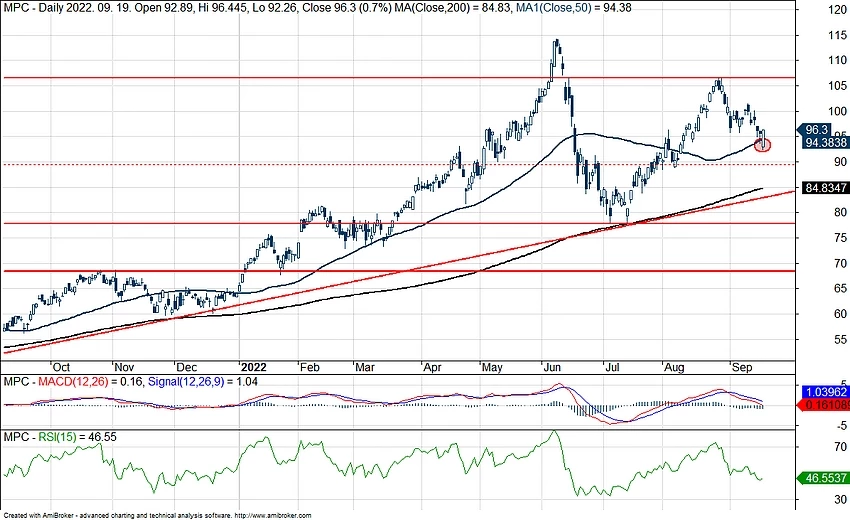The image size is (850, 520).
Task: Click the Oct label on time axis
Action: coord(61,367)
